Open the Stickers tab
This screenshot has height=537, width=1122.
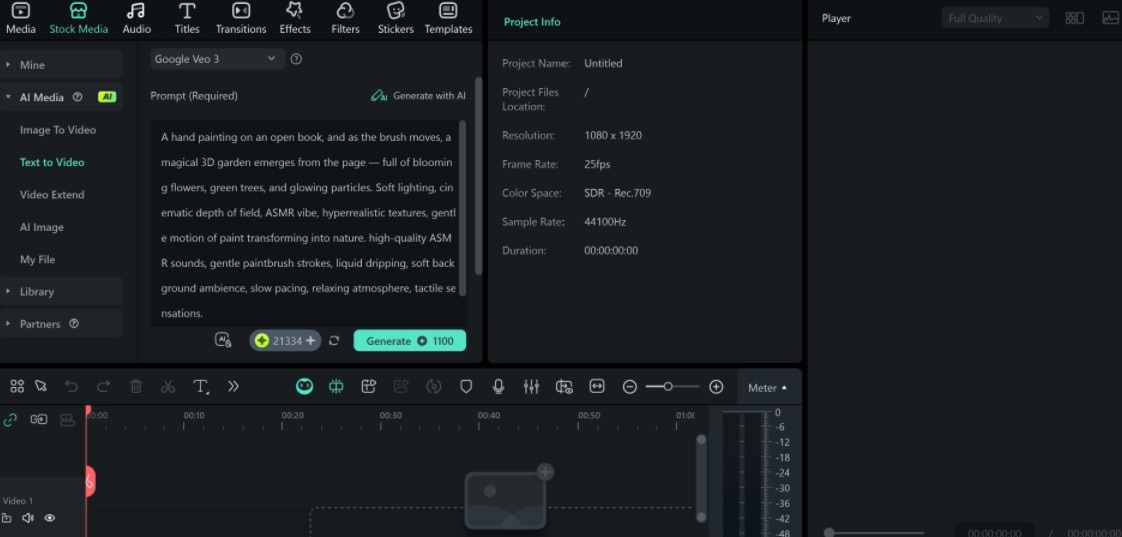click(x=396, y=19)
